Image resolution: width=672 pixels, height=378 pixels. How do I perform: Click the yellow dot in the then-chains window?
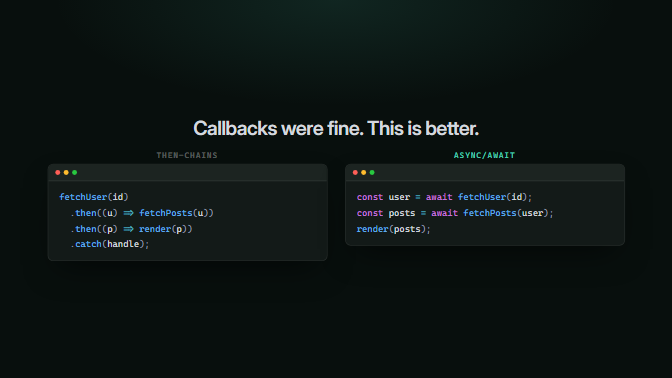66,172
